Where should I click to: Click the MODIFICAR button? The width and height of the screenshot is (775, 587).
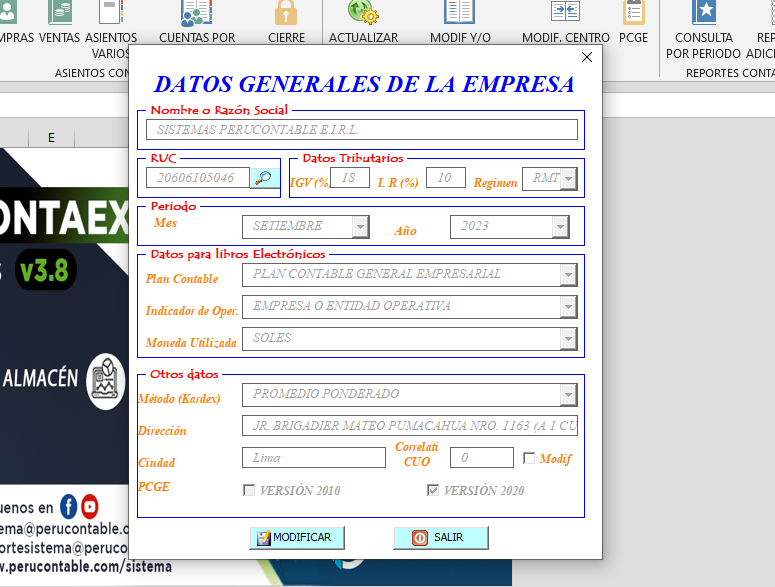[x=296, y=537]
